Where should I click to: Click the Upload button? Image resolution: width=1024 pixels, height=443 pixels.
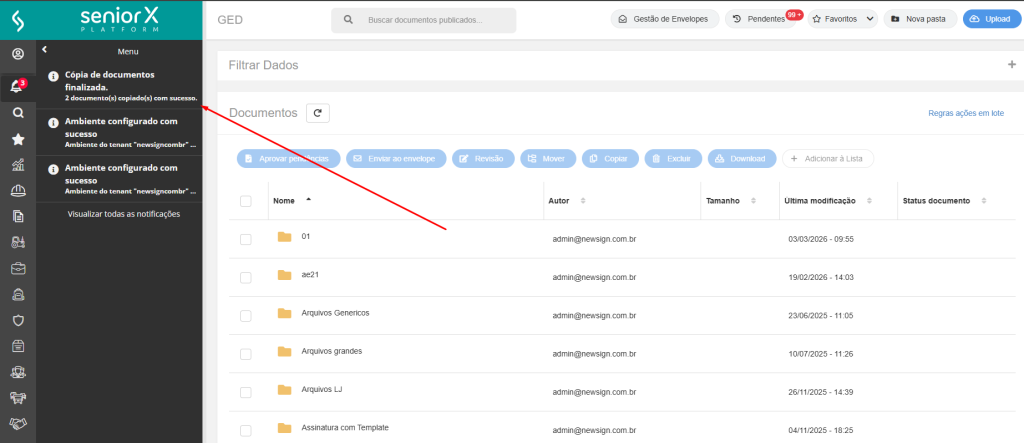click(992, 19)
